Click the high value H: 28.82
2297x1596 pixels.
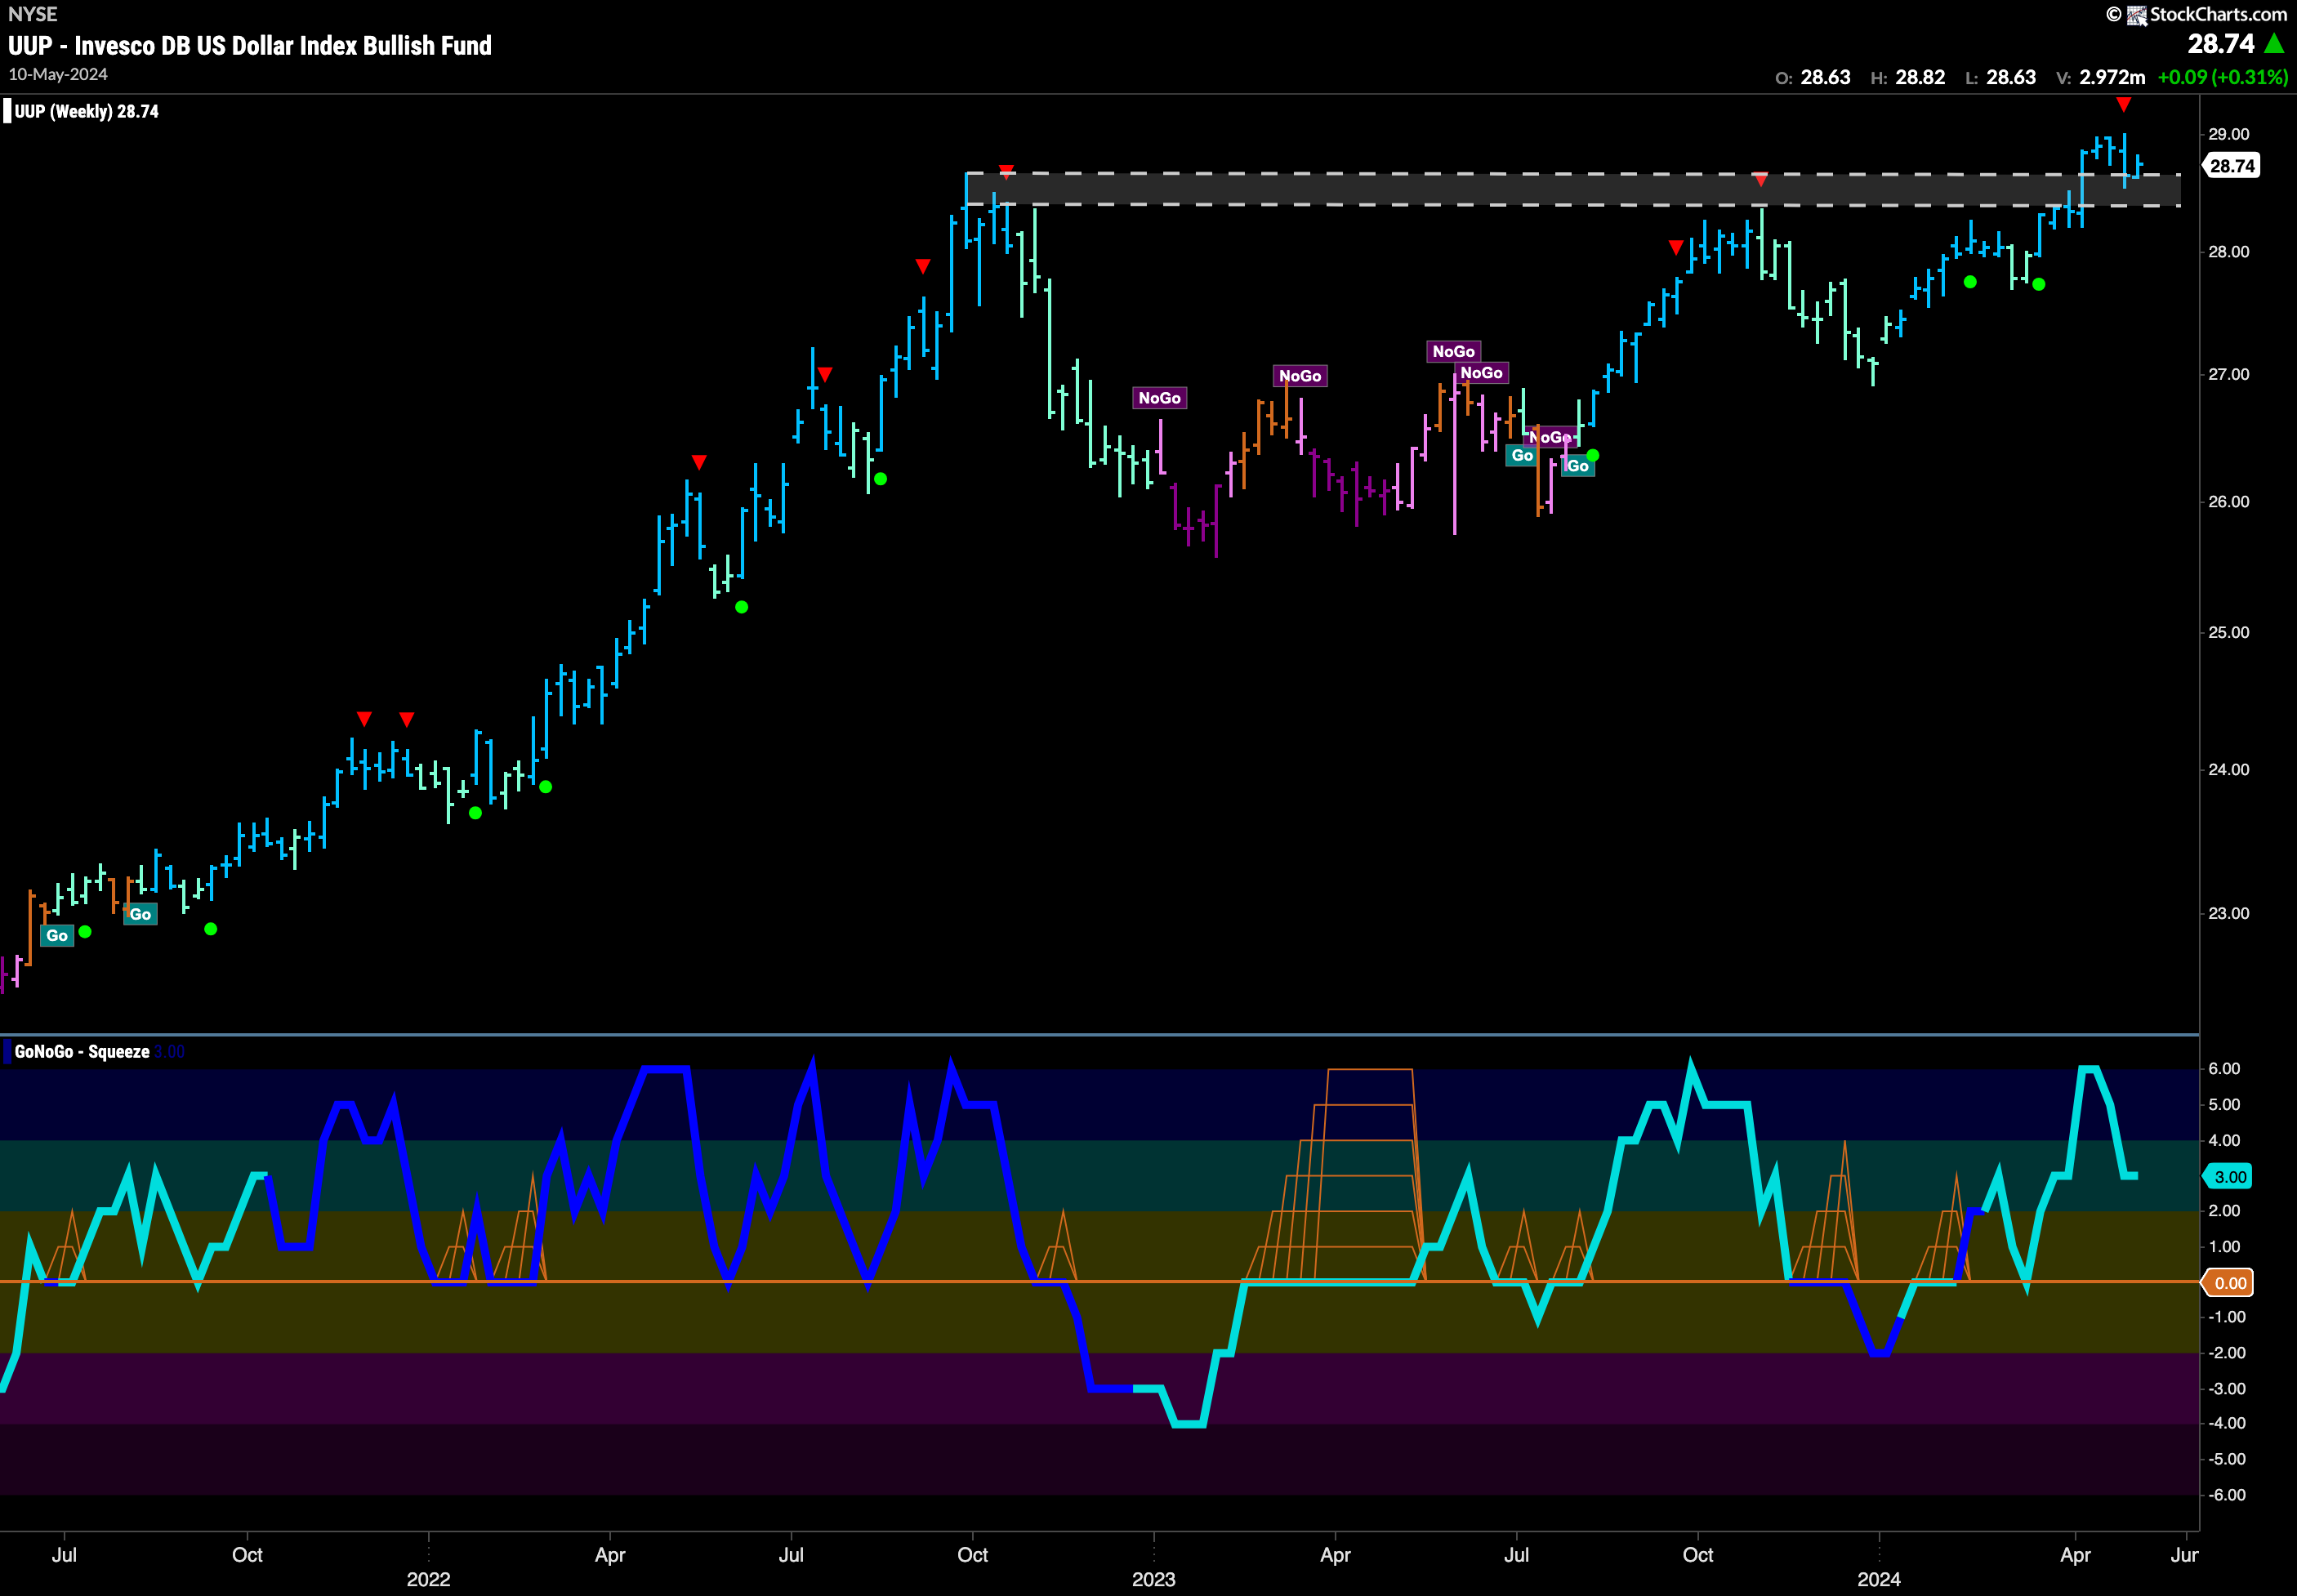1908,77
